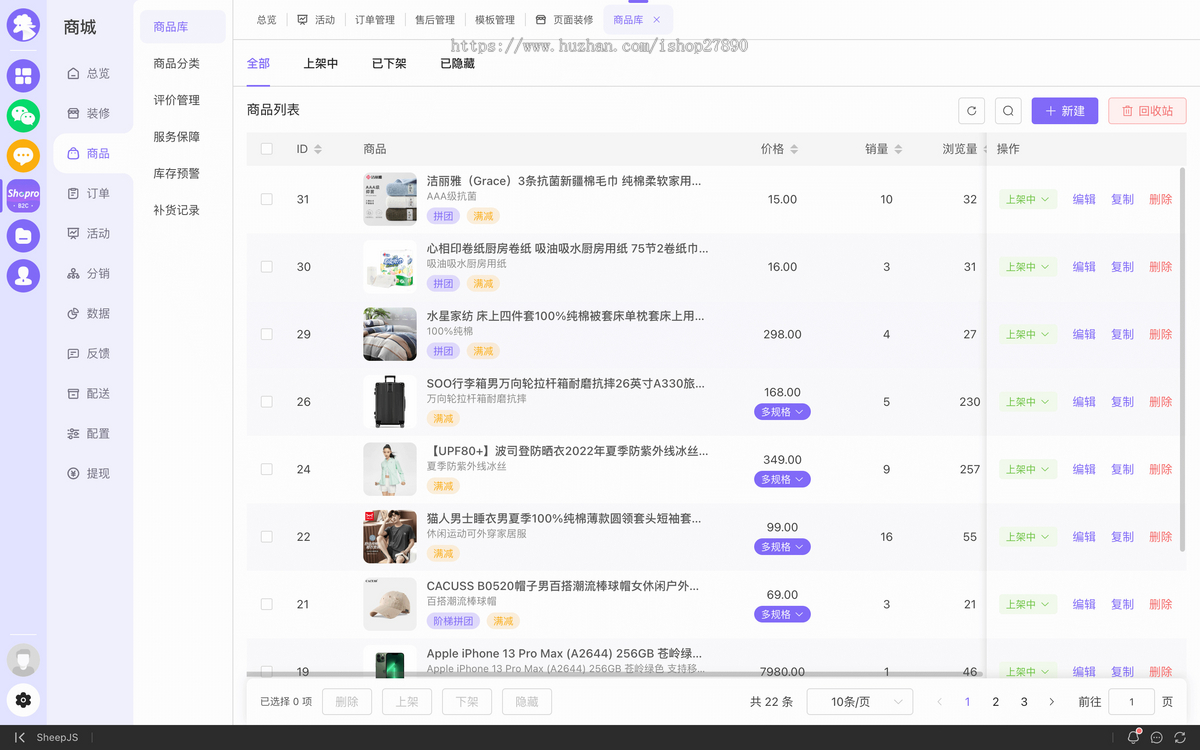Click the collapse sidebar icon near SheepJS
The width and height of the screenshot is (1200, 750).
click(20, 737)
